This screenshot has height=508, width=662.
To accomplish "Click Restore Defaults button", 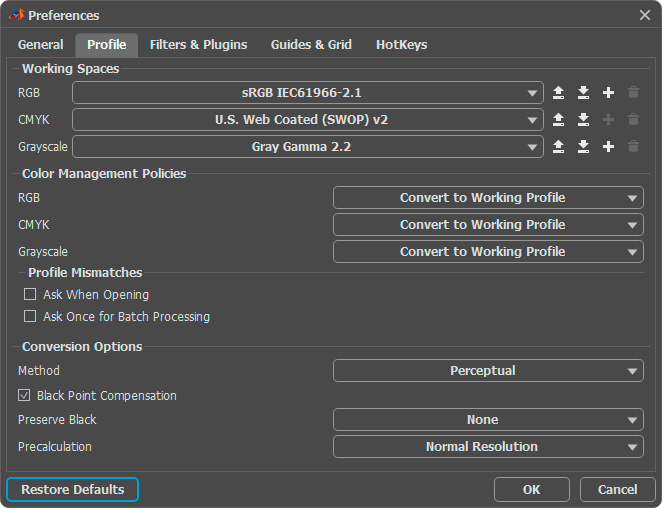I will click(x=73, y=489).
